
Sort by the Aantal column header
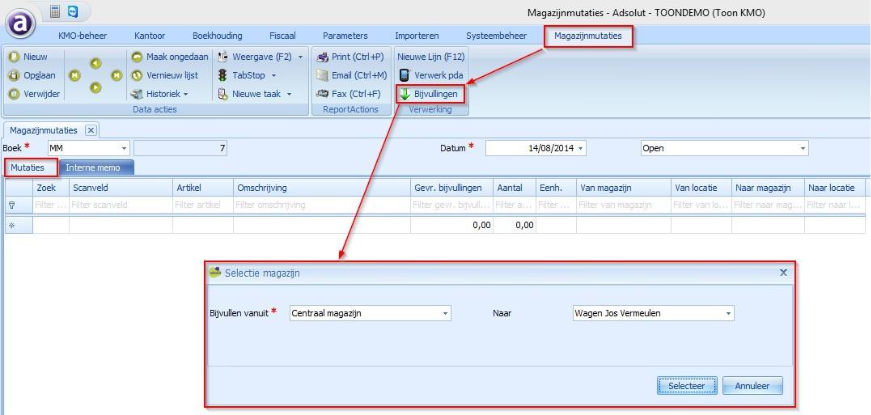pos(514,188)
